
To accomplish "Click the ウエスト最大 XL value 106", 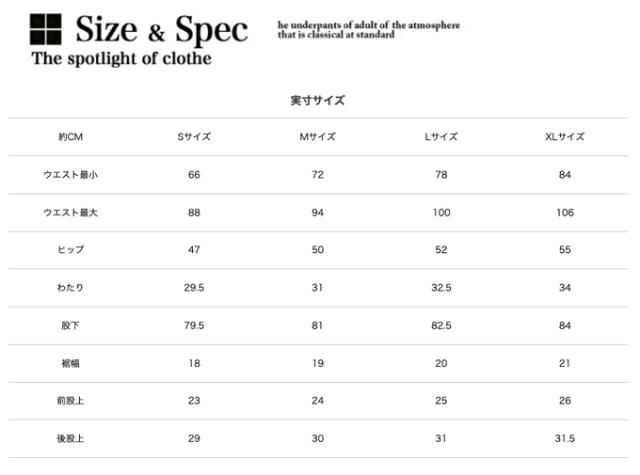I will [565, 213].
